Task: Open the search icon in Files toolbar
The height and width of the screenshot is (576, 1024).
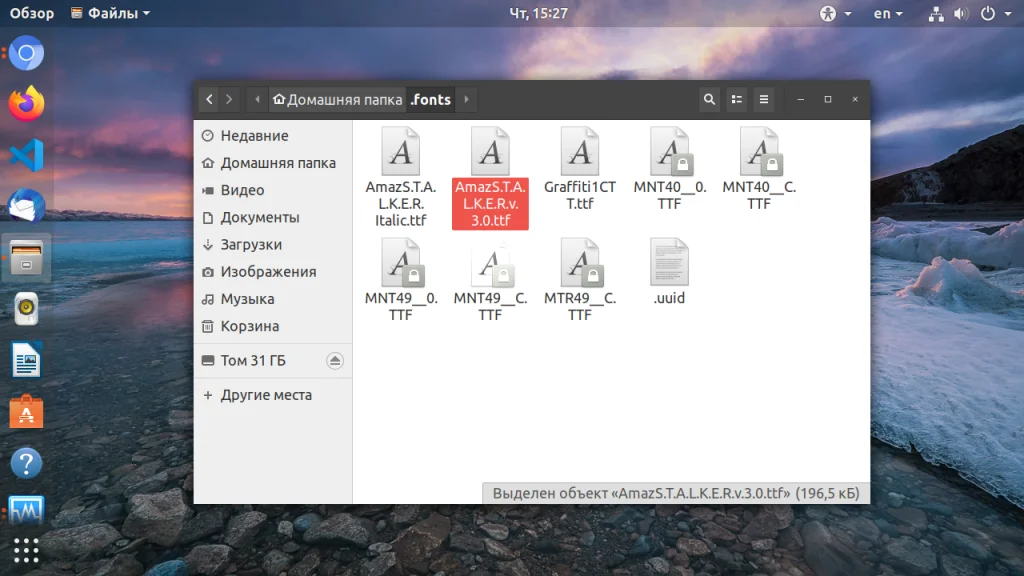Action: 709,99
